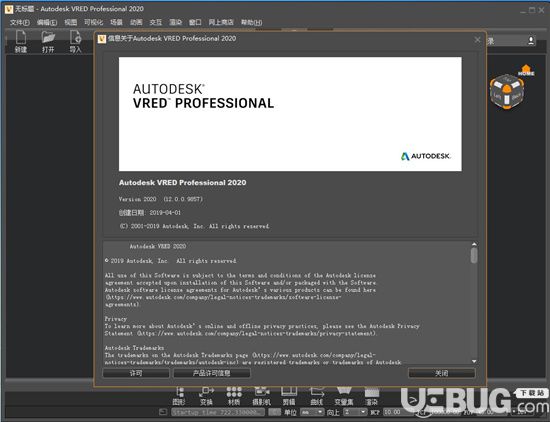Click the 关闭 button to dismiss the dialog
The width and height of the screenshot is (550, 422).
click(x=442, y=373)
